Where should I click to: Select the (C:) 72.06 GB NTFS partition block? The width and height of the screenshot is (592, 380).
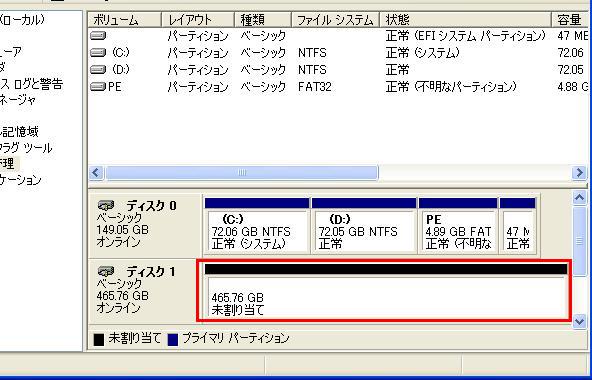pyautogui.click(x=257, y=227)
